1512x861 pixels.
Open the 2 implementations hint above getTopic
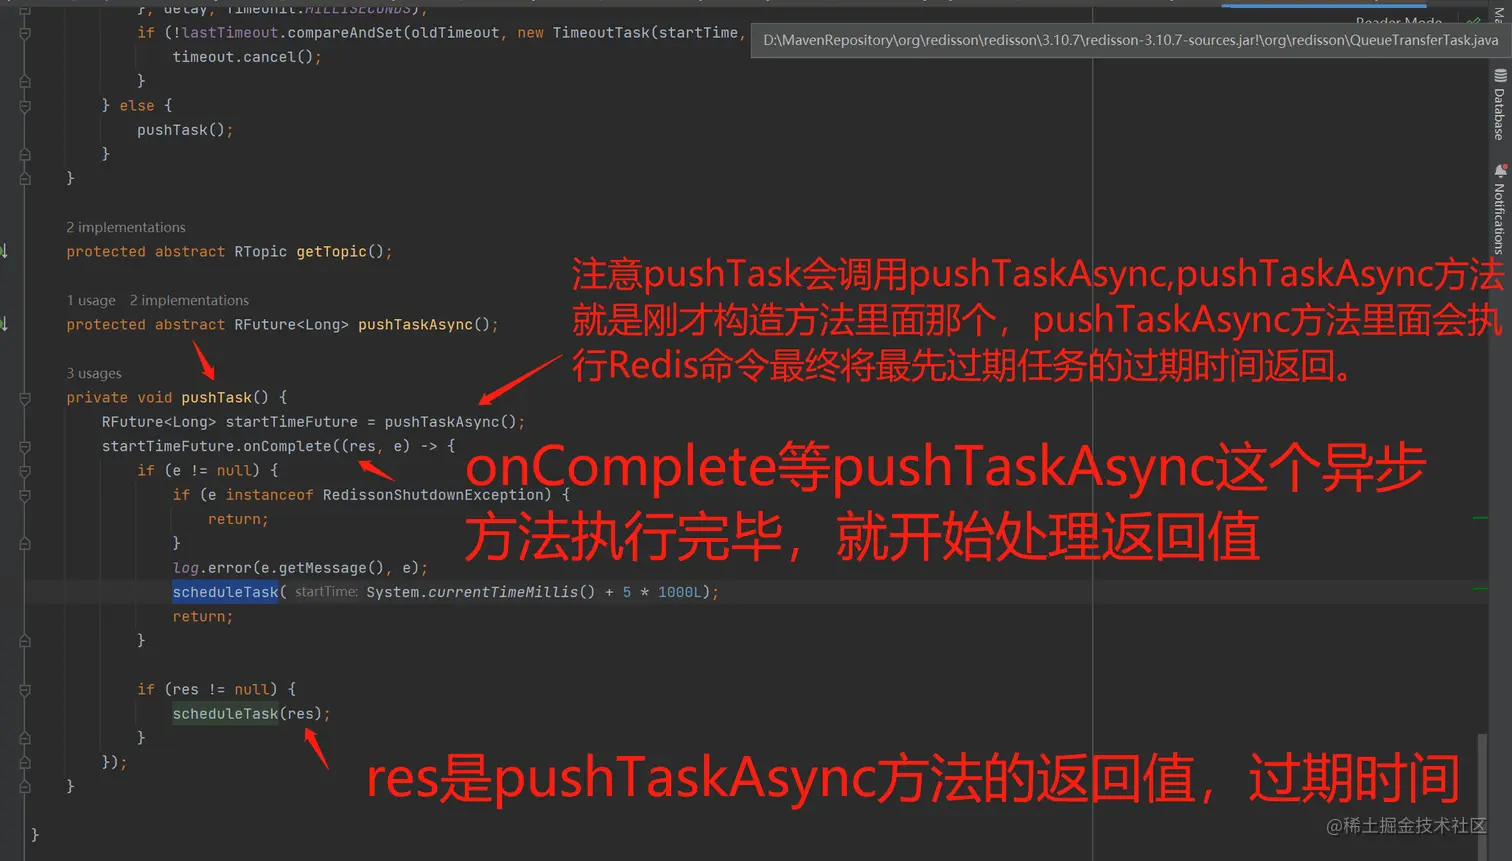125,227
